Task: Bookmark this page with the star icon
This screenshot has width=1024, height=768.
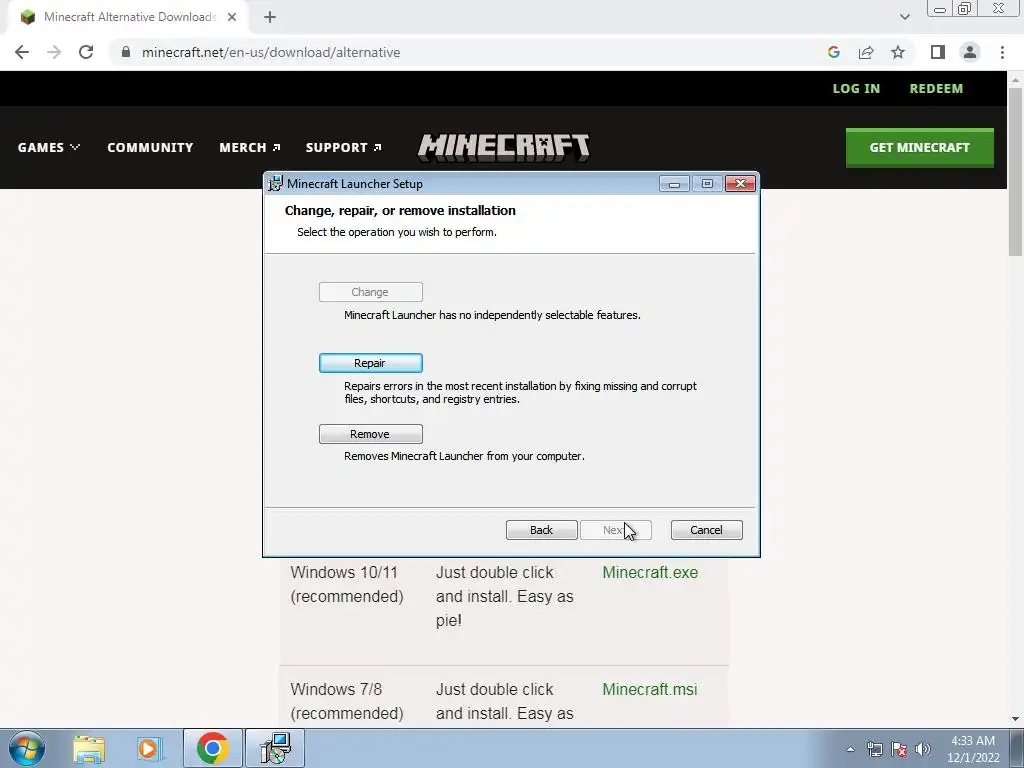Action: (898, 52)
